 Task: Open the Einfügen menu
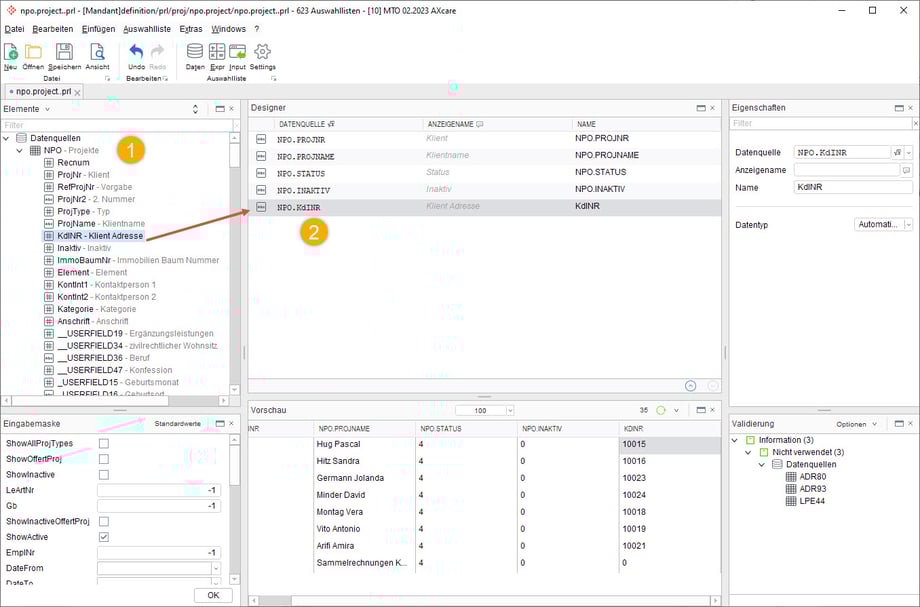(98, 29)
